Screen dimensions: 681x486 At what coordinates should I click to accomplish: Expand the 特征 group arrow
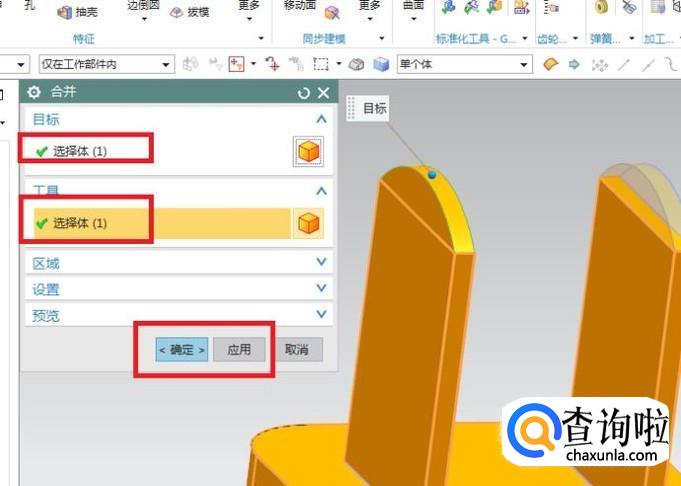click(x=261, y=39)
